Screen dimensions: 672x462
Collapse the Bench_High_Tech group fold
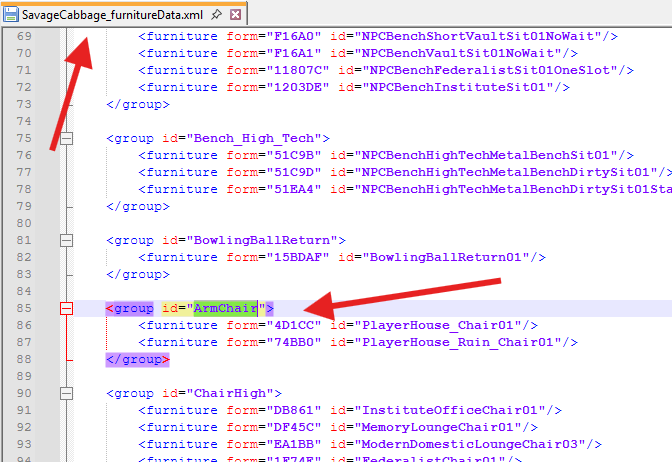[x=66, y=138]
